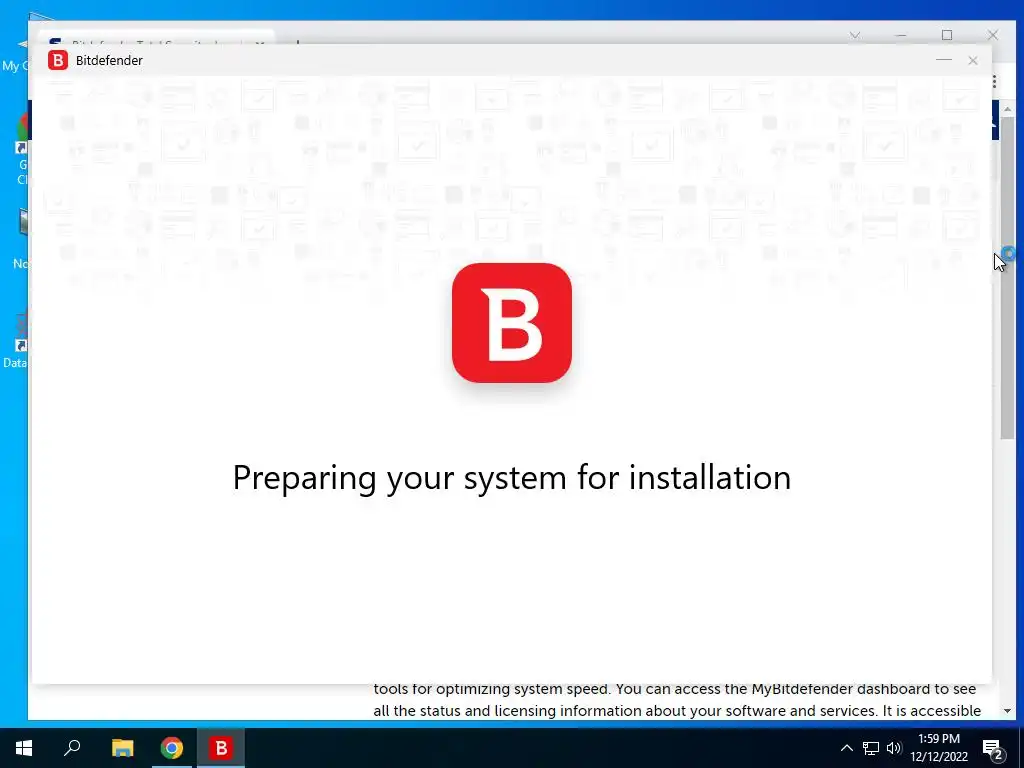Open the volume speaker tray icon
1024x768 pixels.
tap(894, 748)
